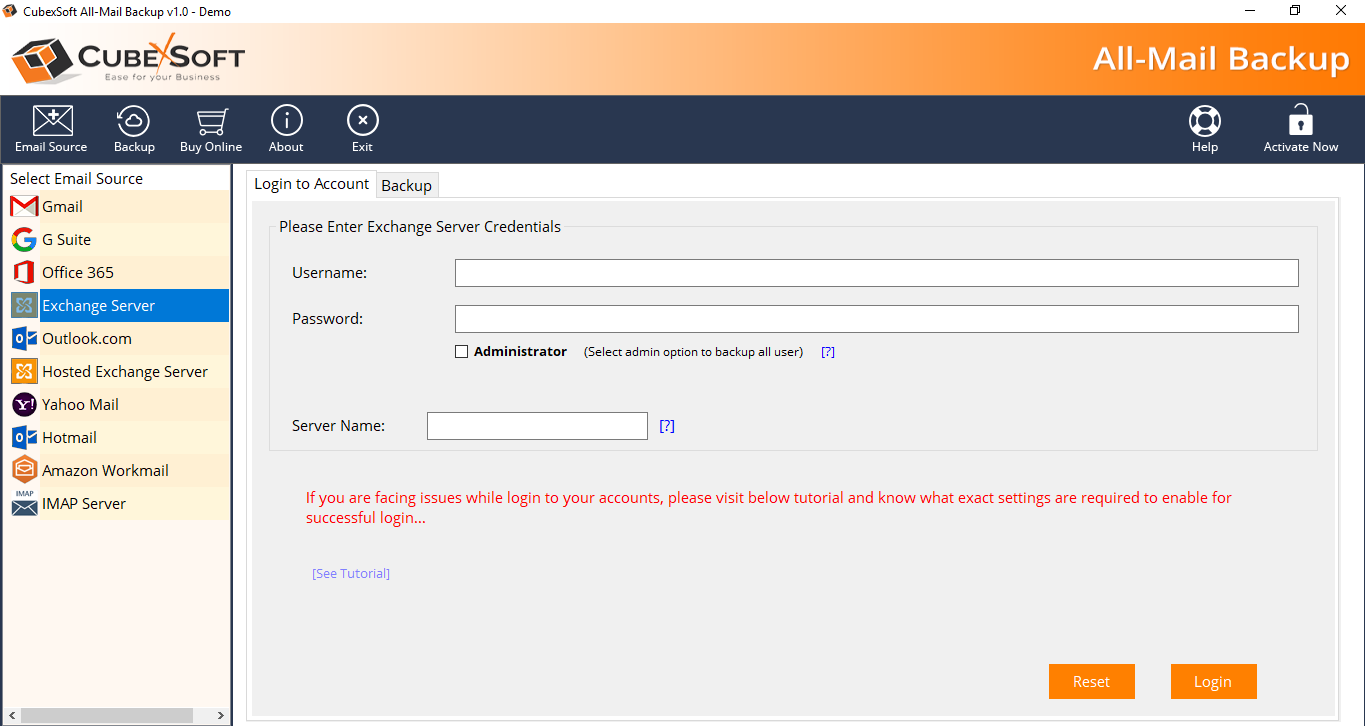The image size is (1365, 726).
Task: Click the sidebar scrollbar right arrow
Action: pyautogui.click(x=221, y=716)
